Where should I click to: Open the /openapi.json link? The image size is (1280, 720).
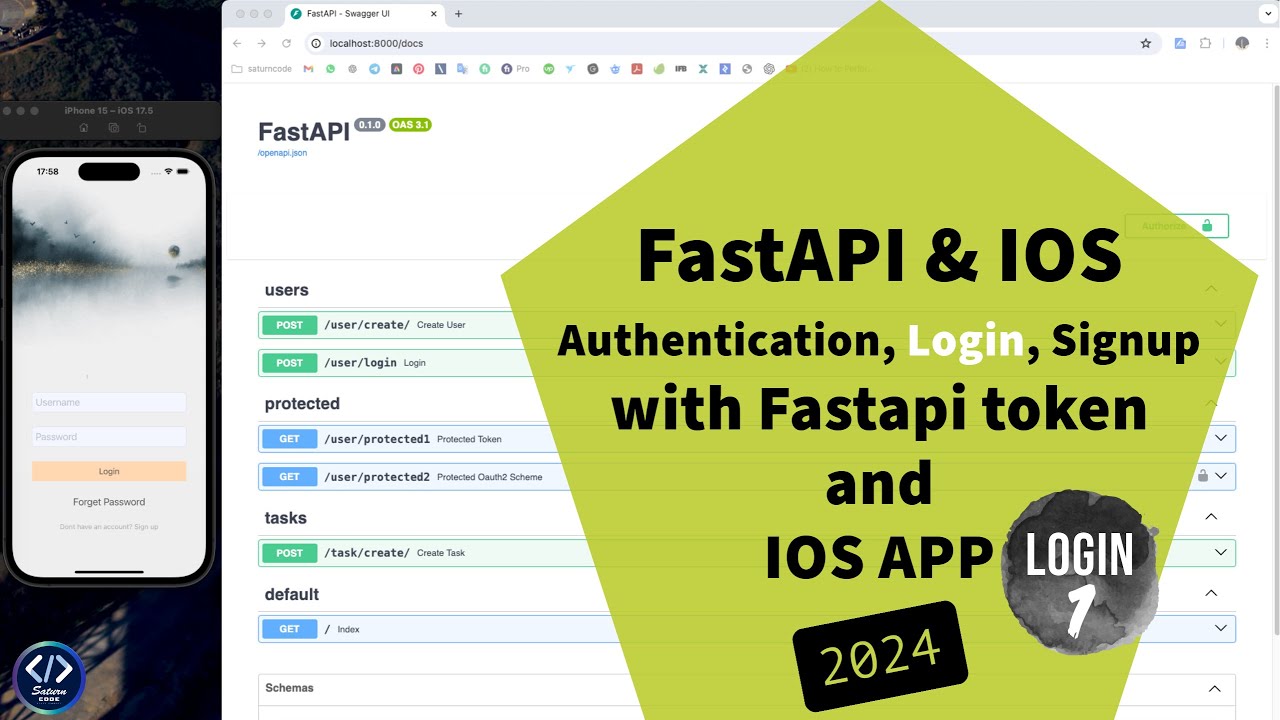tap(282, 153)
